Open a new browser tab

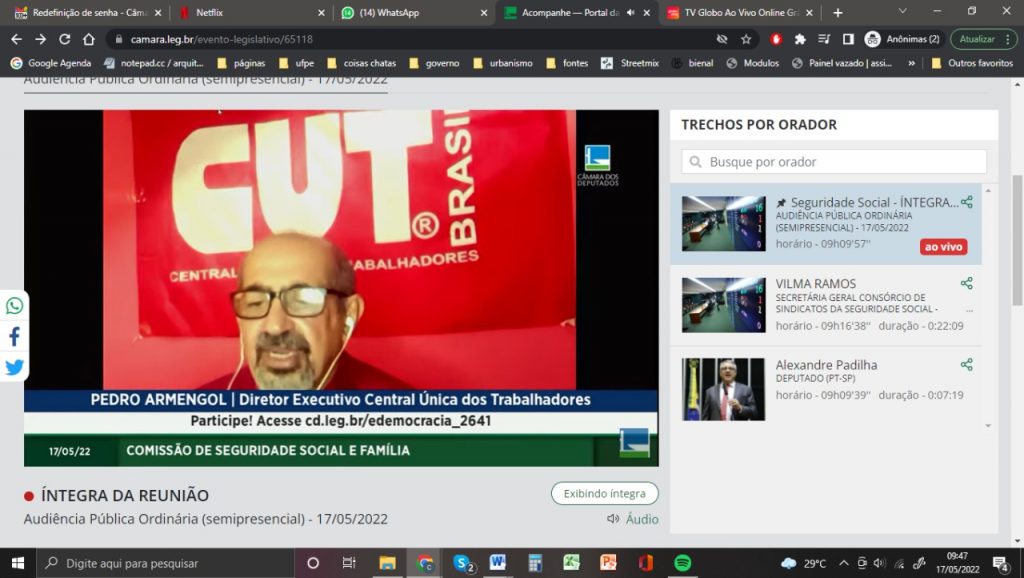(x=838, y=12)
